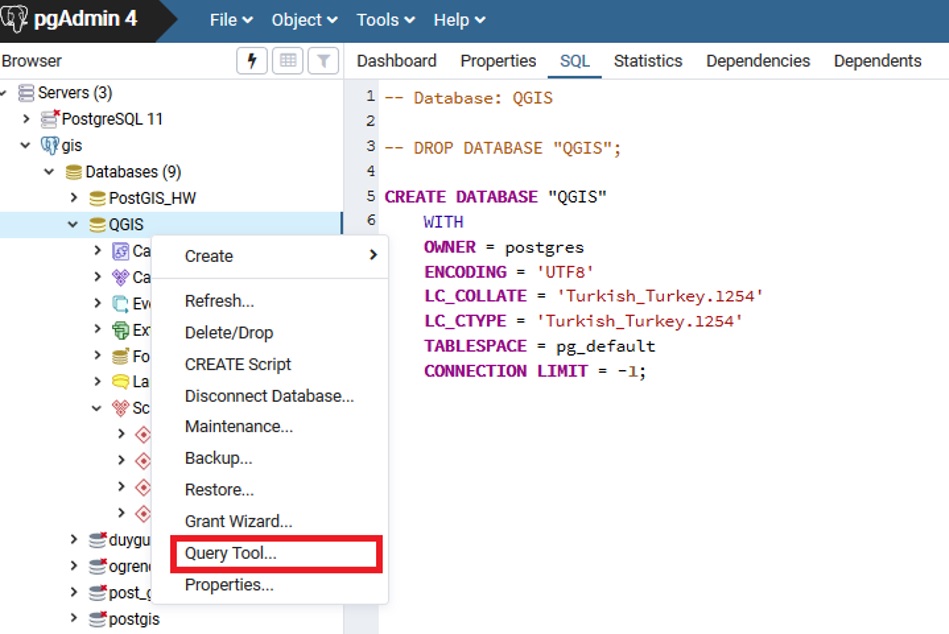The height and width of the screenshot is (634, 949).
Task: Switch to the Statistics tab
Action: pos(647,61)
